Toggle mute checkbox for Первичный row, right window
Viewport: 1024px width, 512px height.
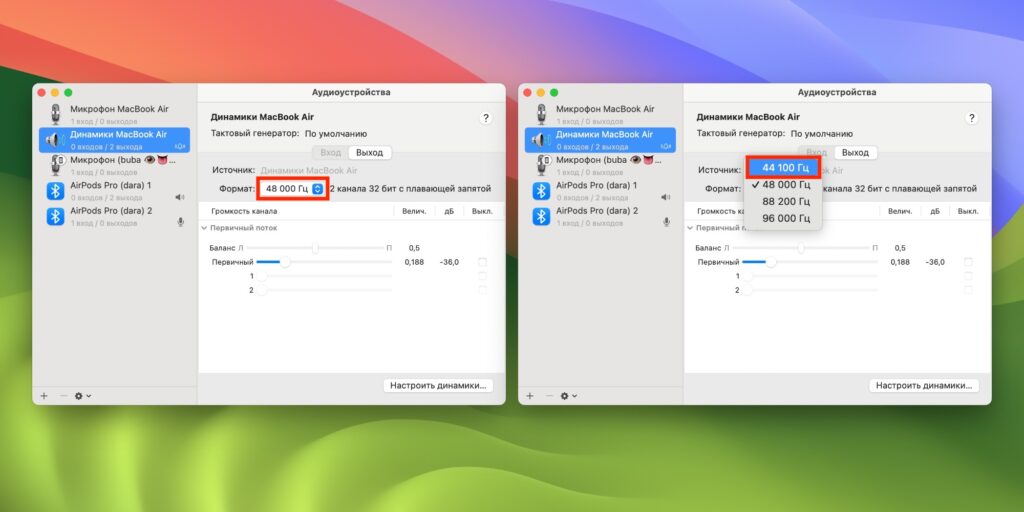(968, 262)
